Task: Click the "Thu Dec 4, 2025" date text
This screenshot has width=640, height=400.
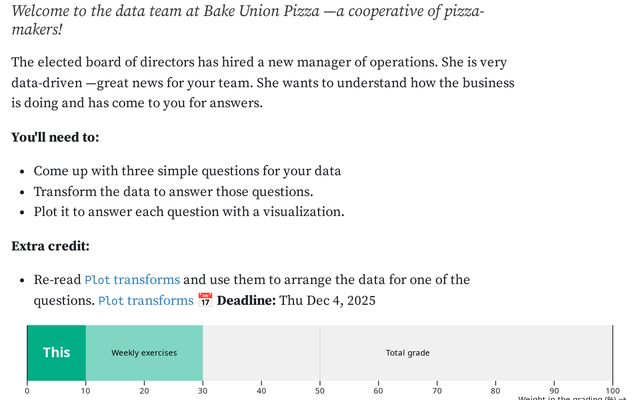Action: pyautogui.click(x=327, y=300)
